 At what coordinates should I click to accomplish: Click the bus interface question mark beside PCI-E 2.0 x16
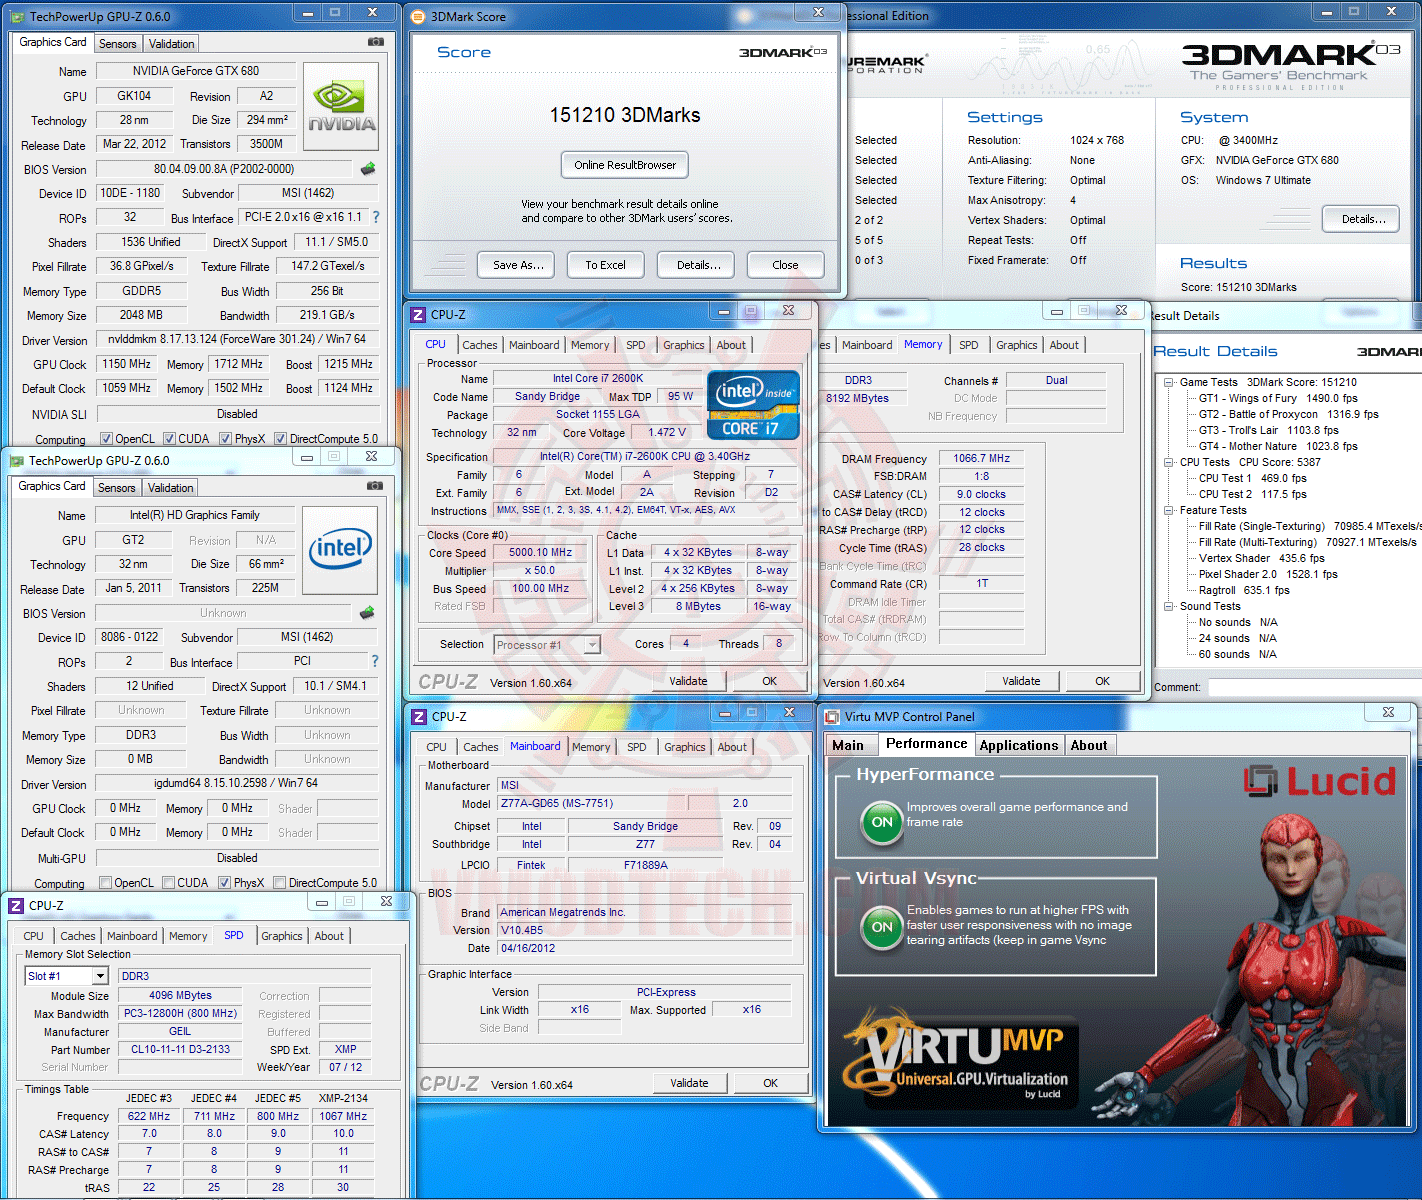pos(376,217)
